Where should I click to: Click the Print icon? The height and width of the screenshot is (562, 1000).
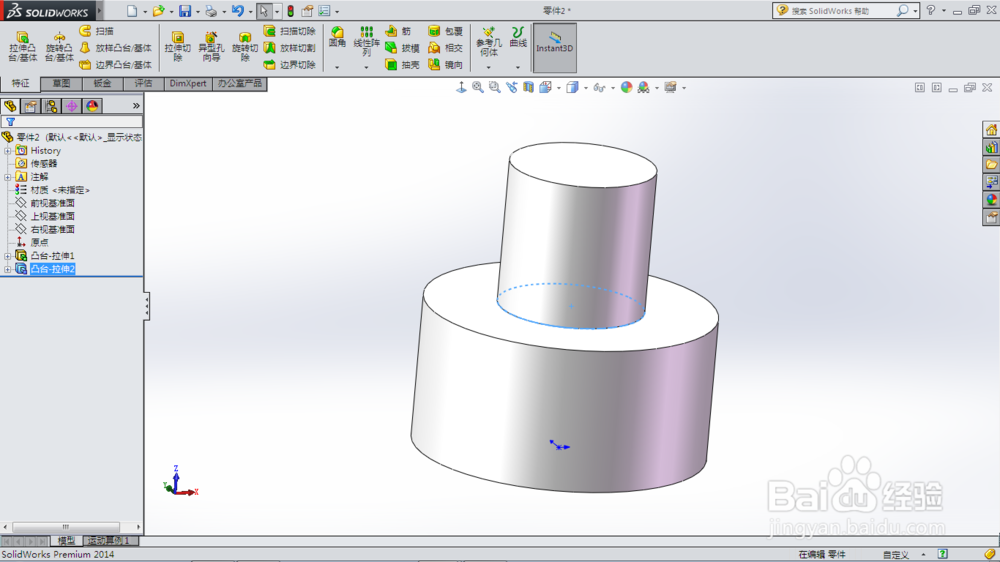click(x=211, y=11)
